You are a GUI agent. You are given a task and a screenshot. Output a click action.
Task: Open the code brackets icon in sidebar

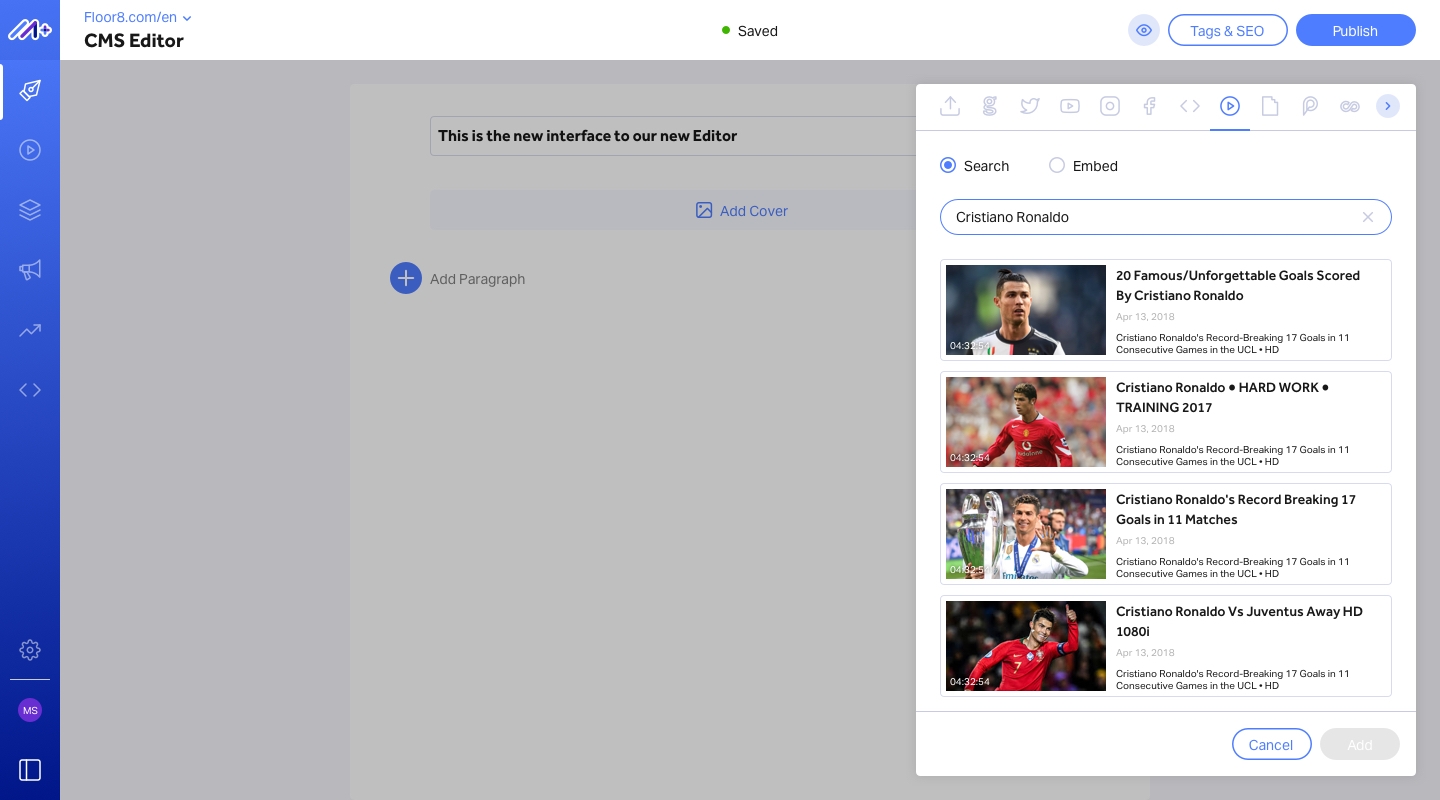click(30, 390)
